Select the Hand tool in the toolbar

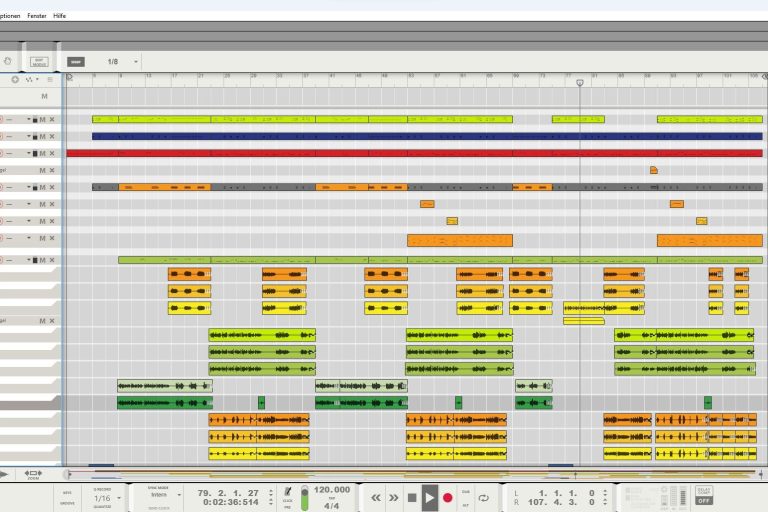(x=7, y=61)
